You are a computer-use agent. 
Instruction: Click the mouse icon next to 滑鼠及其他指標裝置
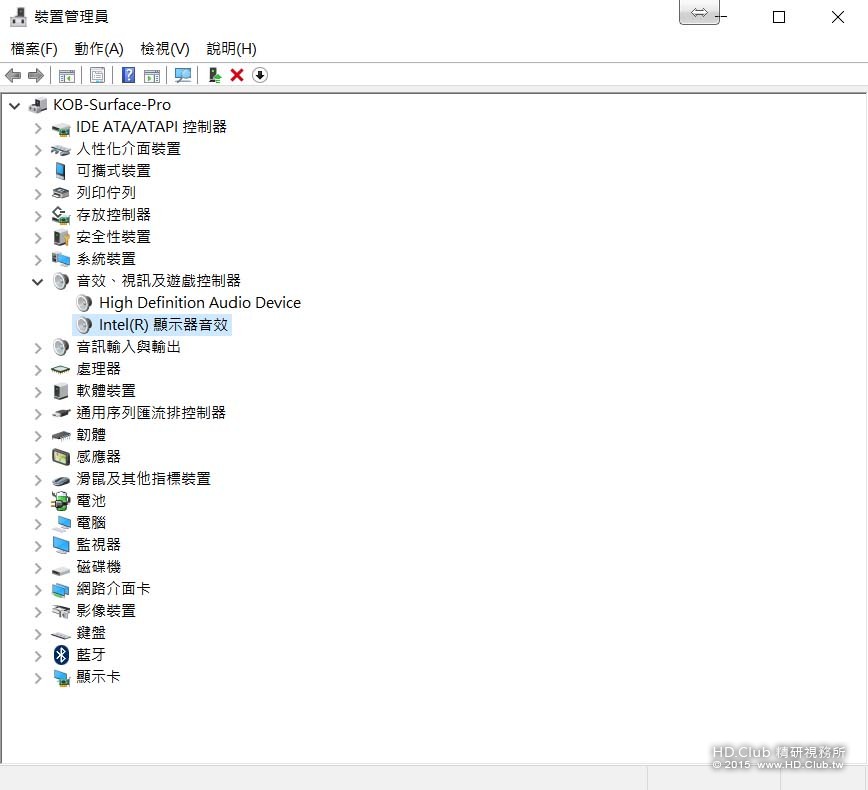60,480
